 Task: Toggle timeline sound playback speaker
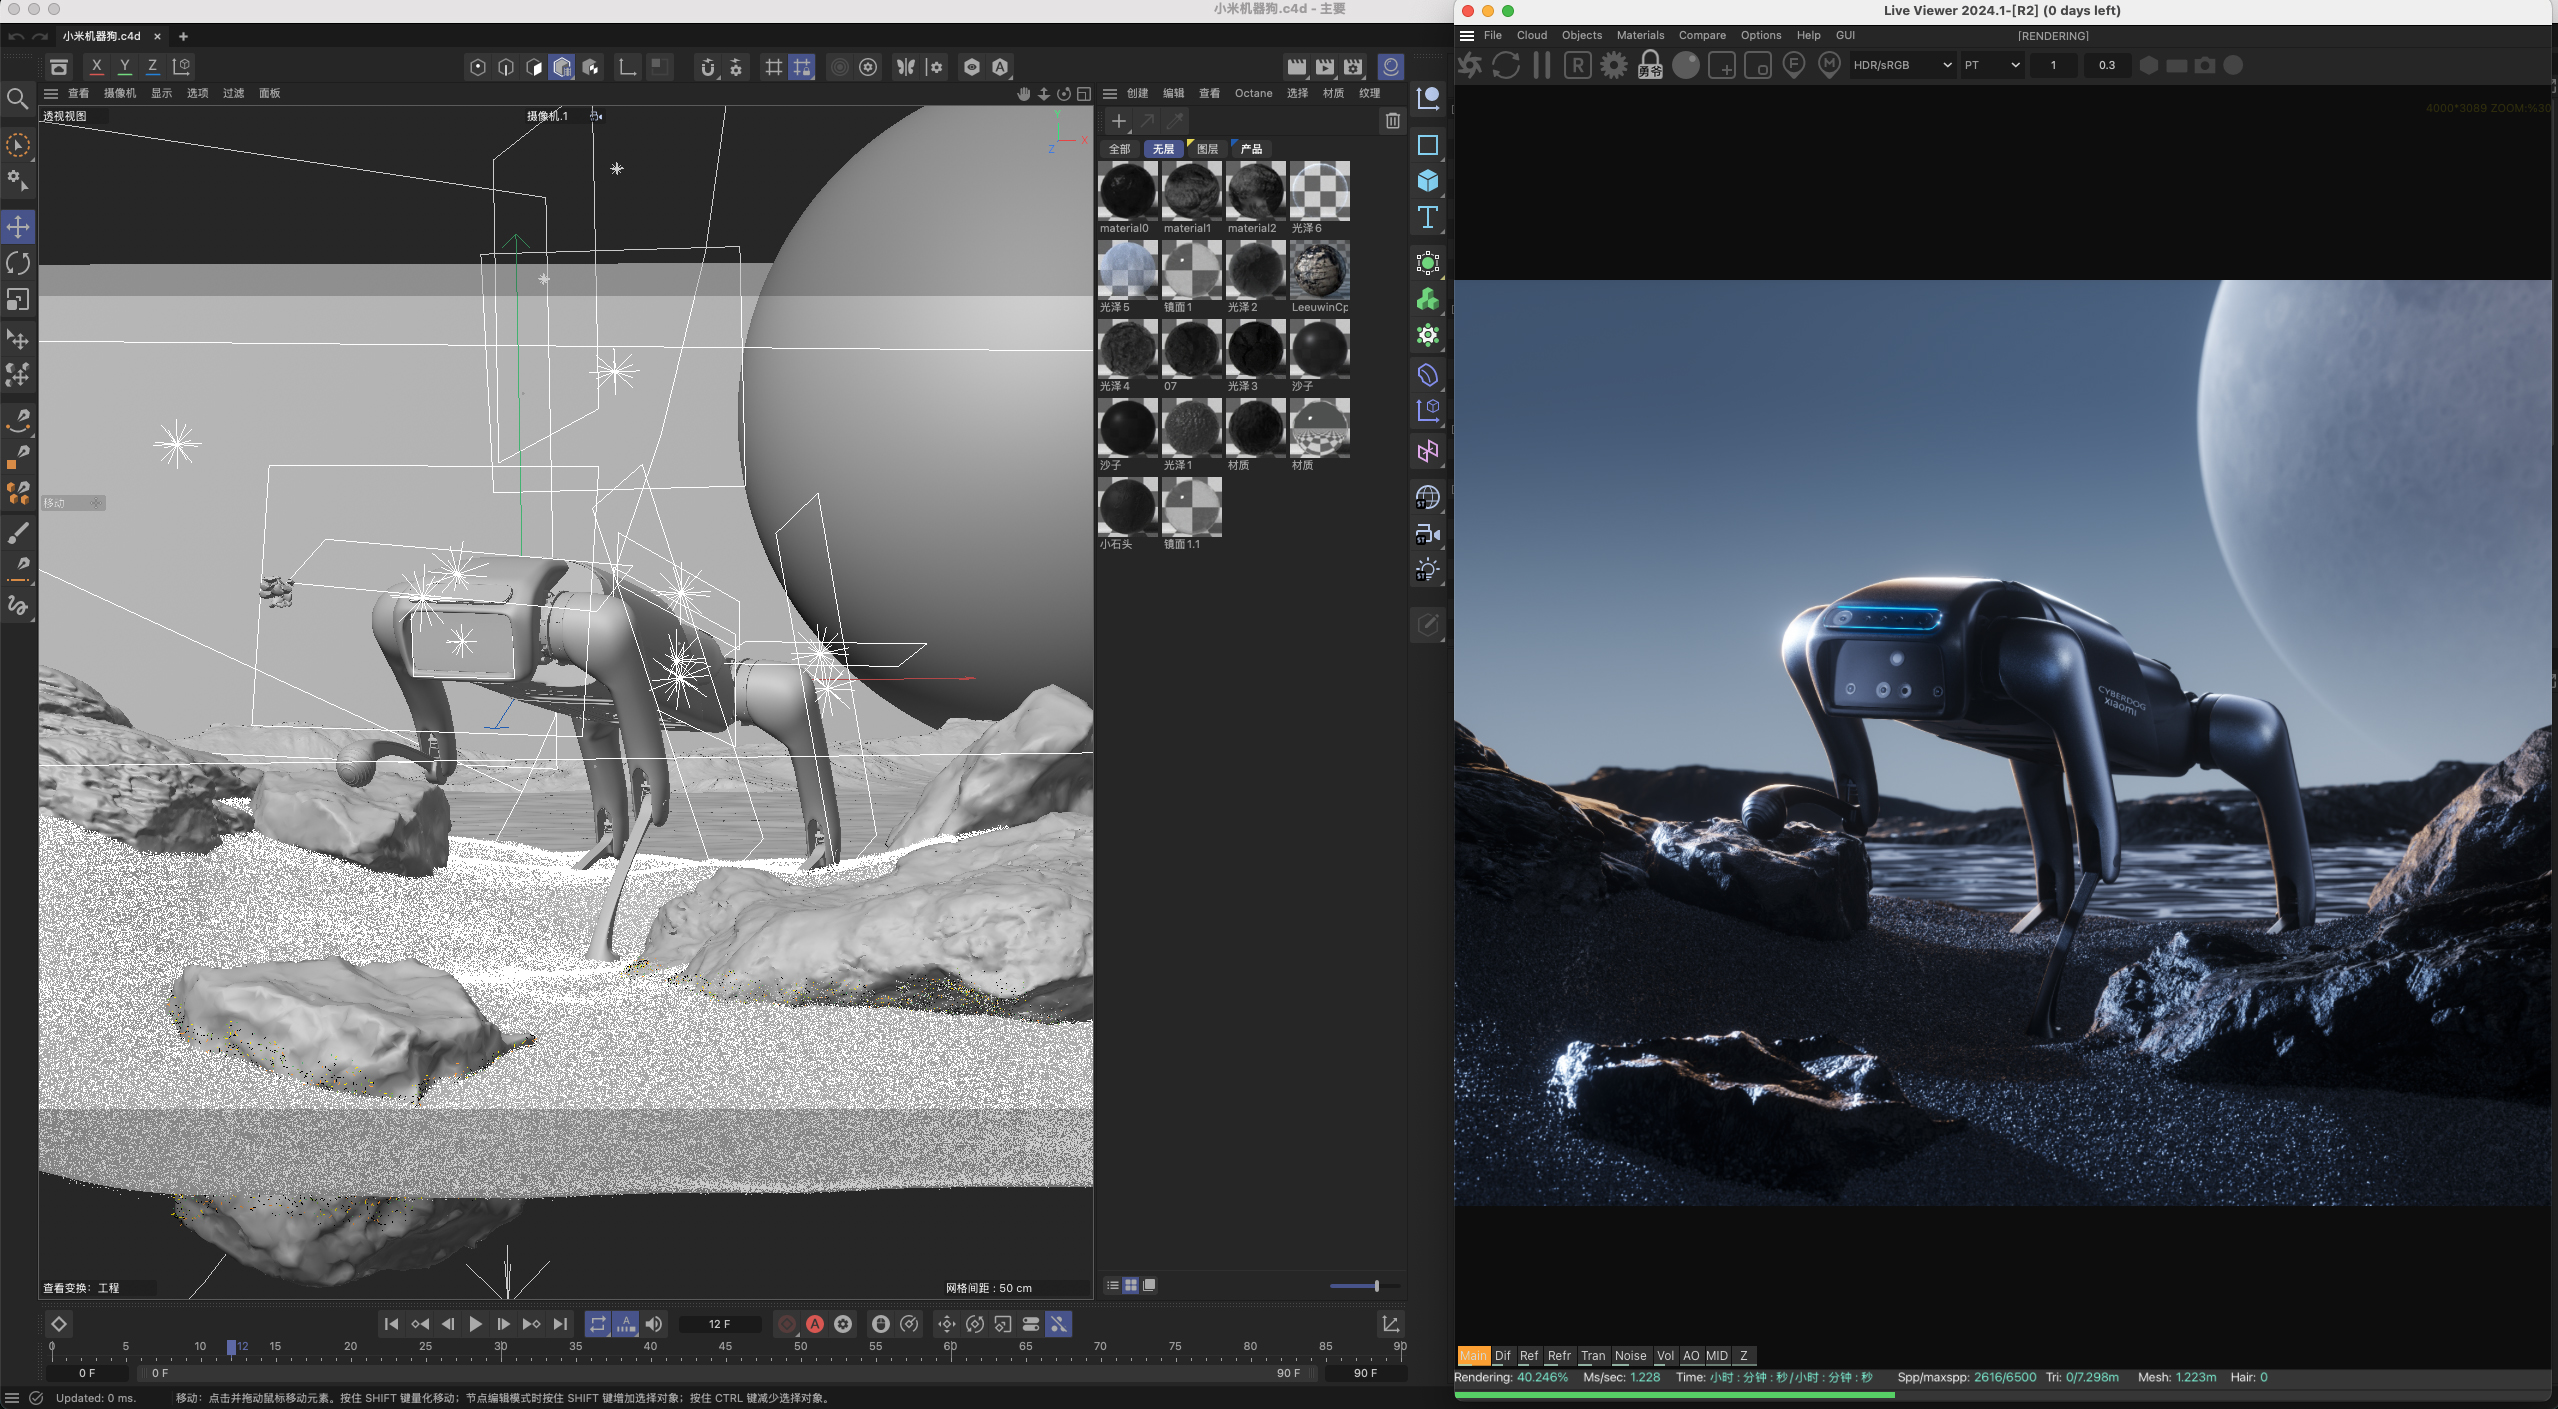click(654, 1324)
